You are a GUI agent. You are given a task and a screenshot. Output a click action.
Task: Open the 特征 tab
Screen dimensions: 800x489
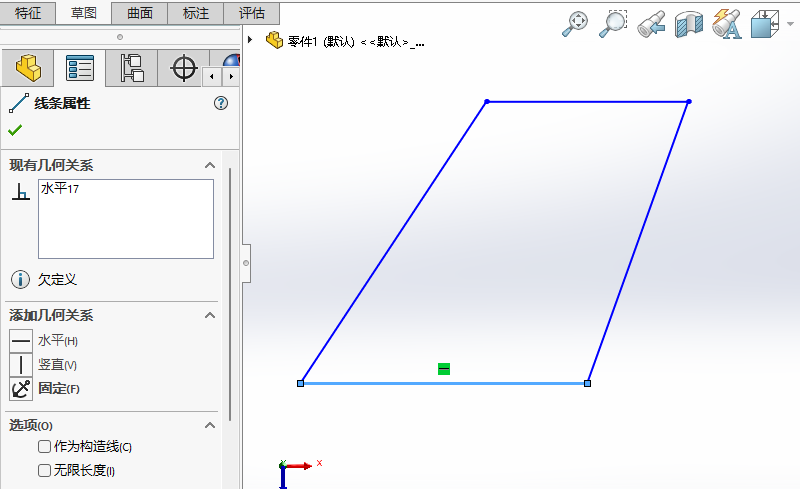pos(28,13)
